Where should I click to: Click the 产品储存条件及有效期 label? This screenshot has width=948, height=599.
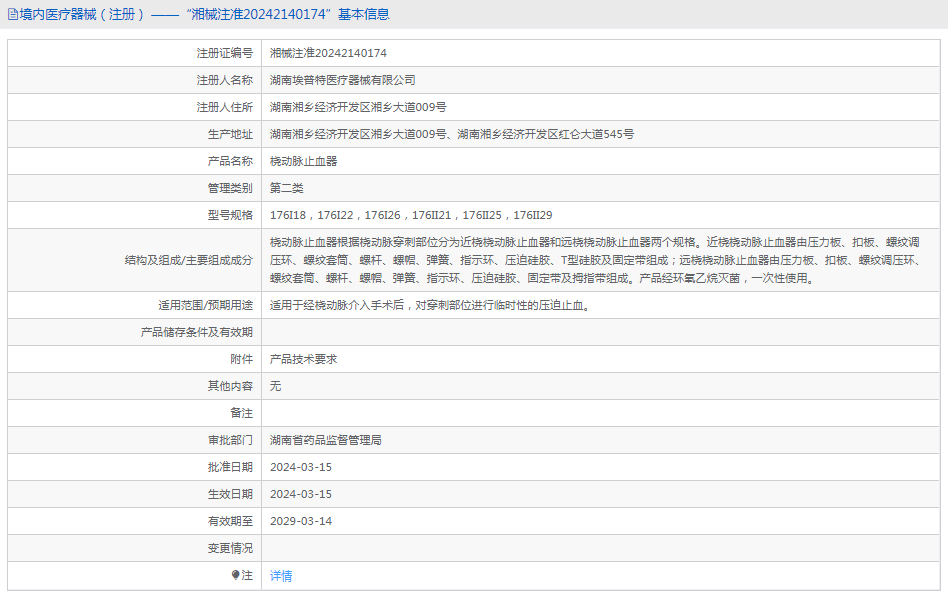pyautogui.click(x=196, y=332)
